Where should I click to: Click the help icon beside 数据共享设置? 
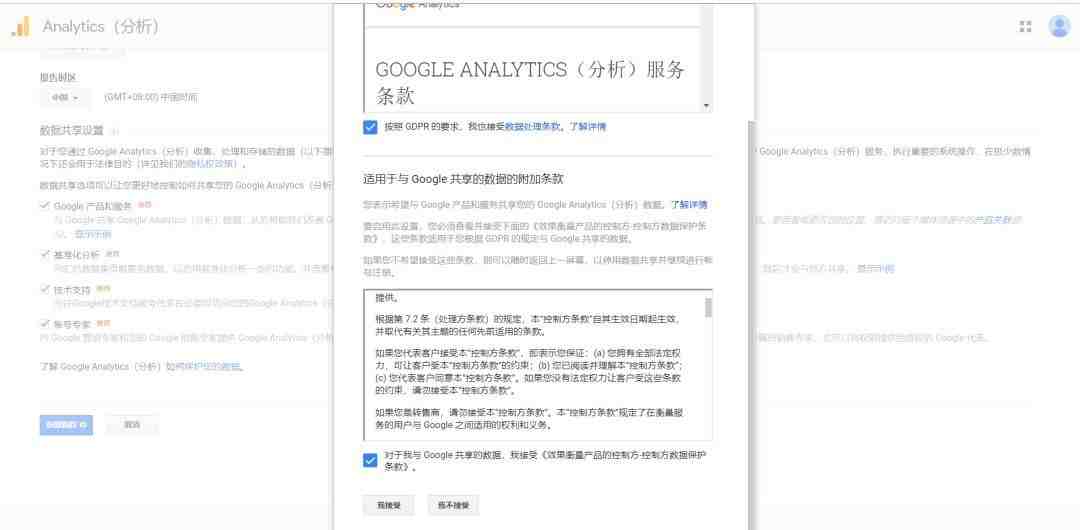(115, 131)
